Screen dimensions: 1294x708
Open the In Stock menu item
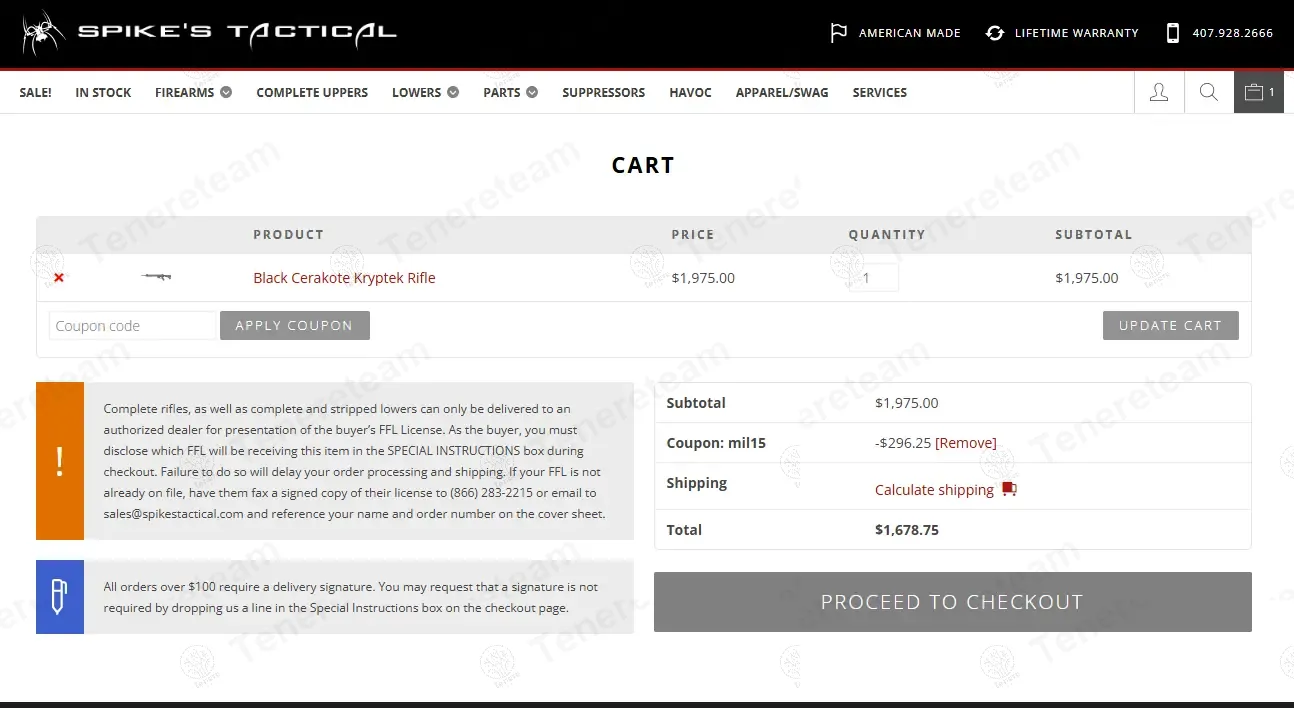pyautogui.click(x=103, y=92)
